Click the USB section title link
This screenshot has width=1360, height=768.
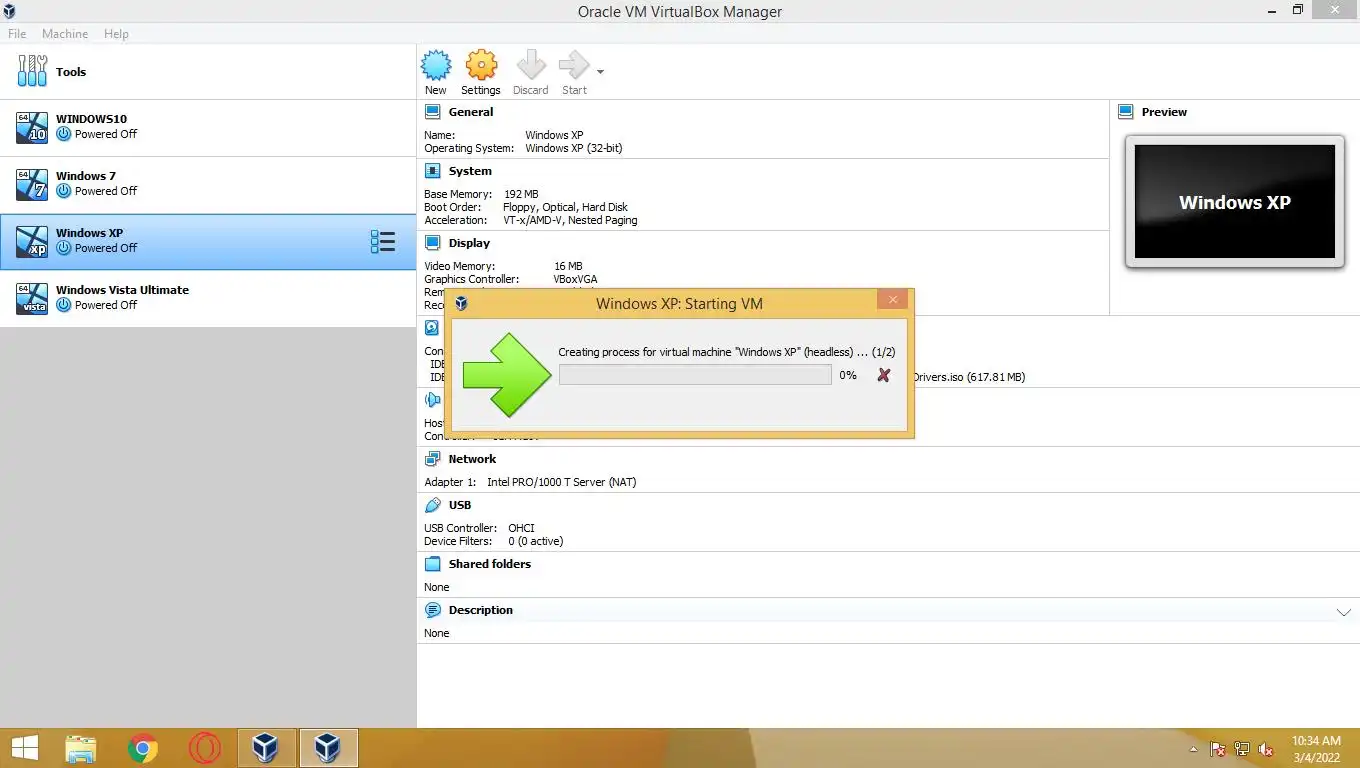460,505
